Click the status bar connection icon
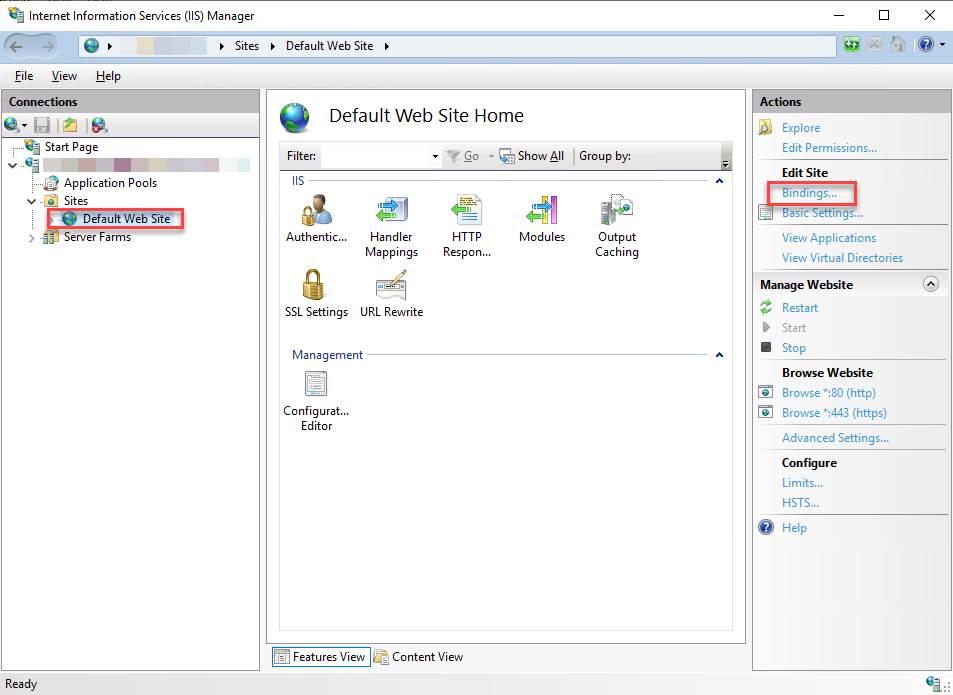953x695 pixels. coord(933,683)
